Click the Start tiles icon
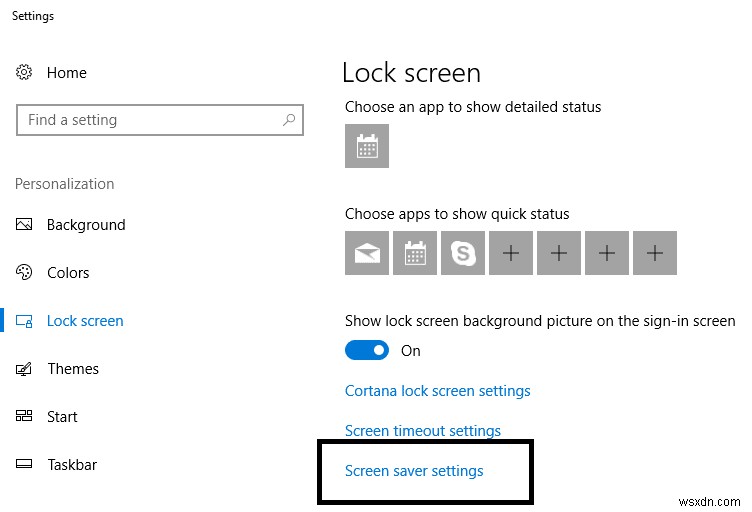The width and height of the screenshot is (752, 512). [24, 416]
